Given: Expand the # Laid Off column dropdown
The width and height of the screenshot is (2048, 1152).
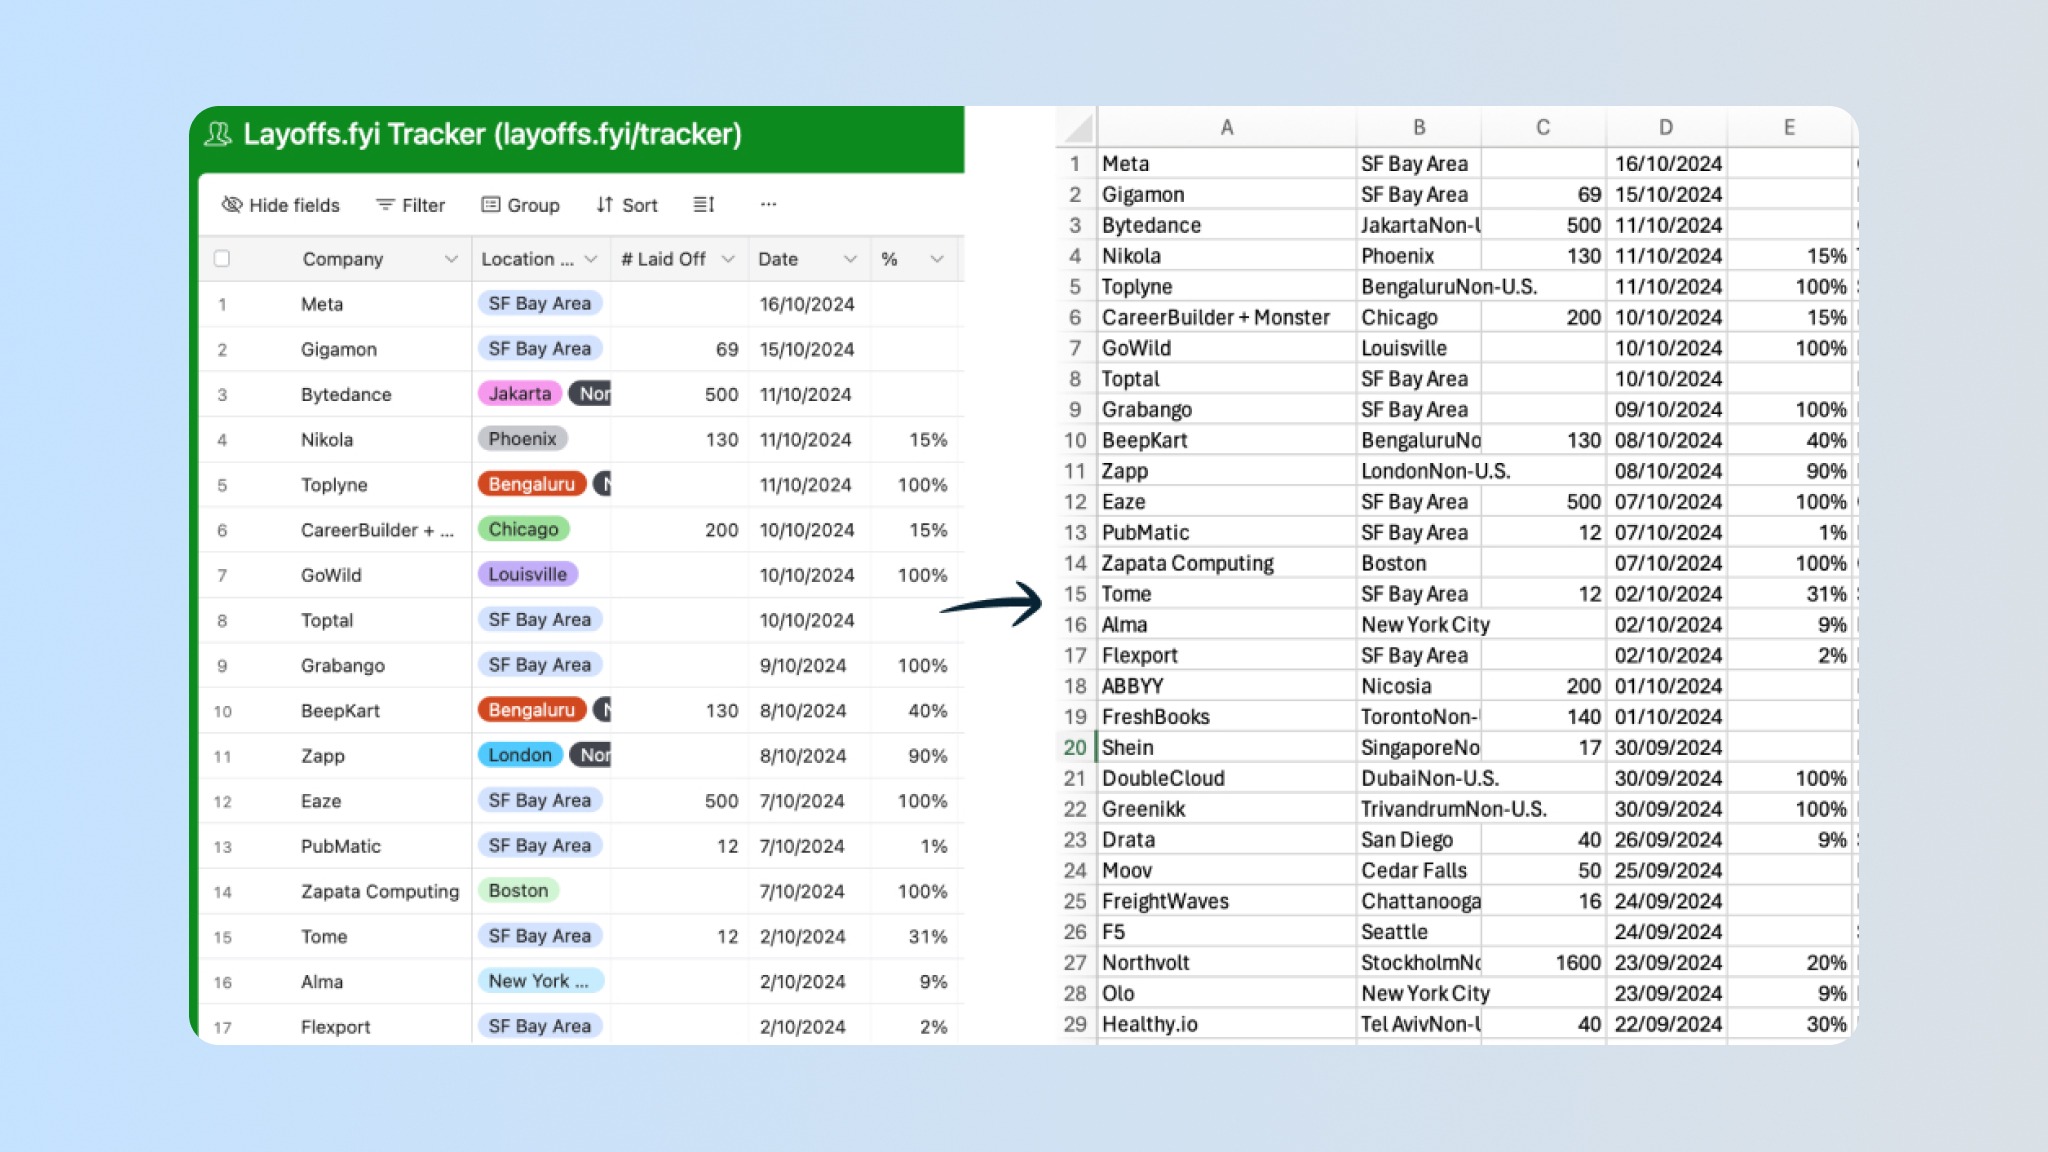Looking at the screenshot, I should (x=728, y=259).
